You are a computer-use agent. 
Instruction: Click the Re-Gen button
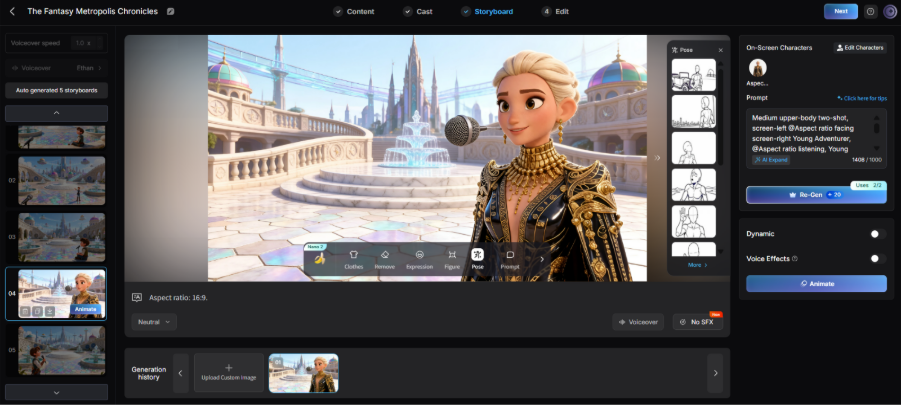(816, 195)
